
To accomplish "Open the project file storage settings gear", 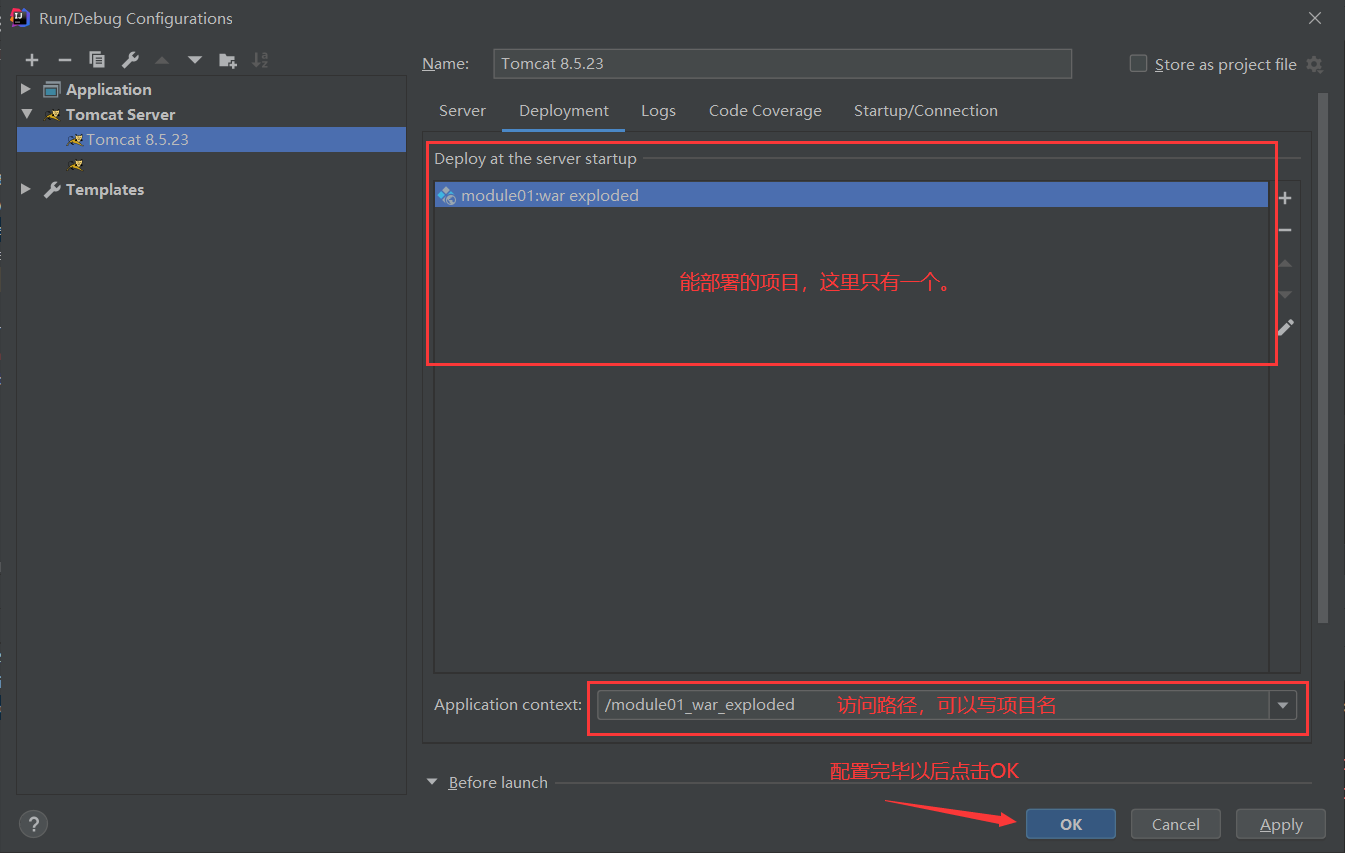I will 1314,64.
